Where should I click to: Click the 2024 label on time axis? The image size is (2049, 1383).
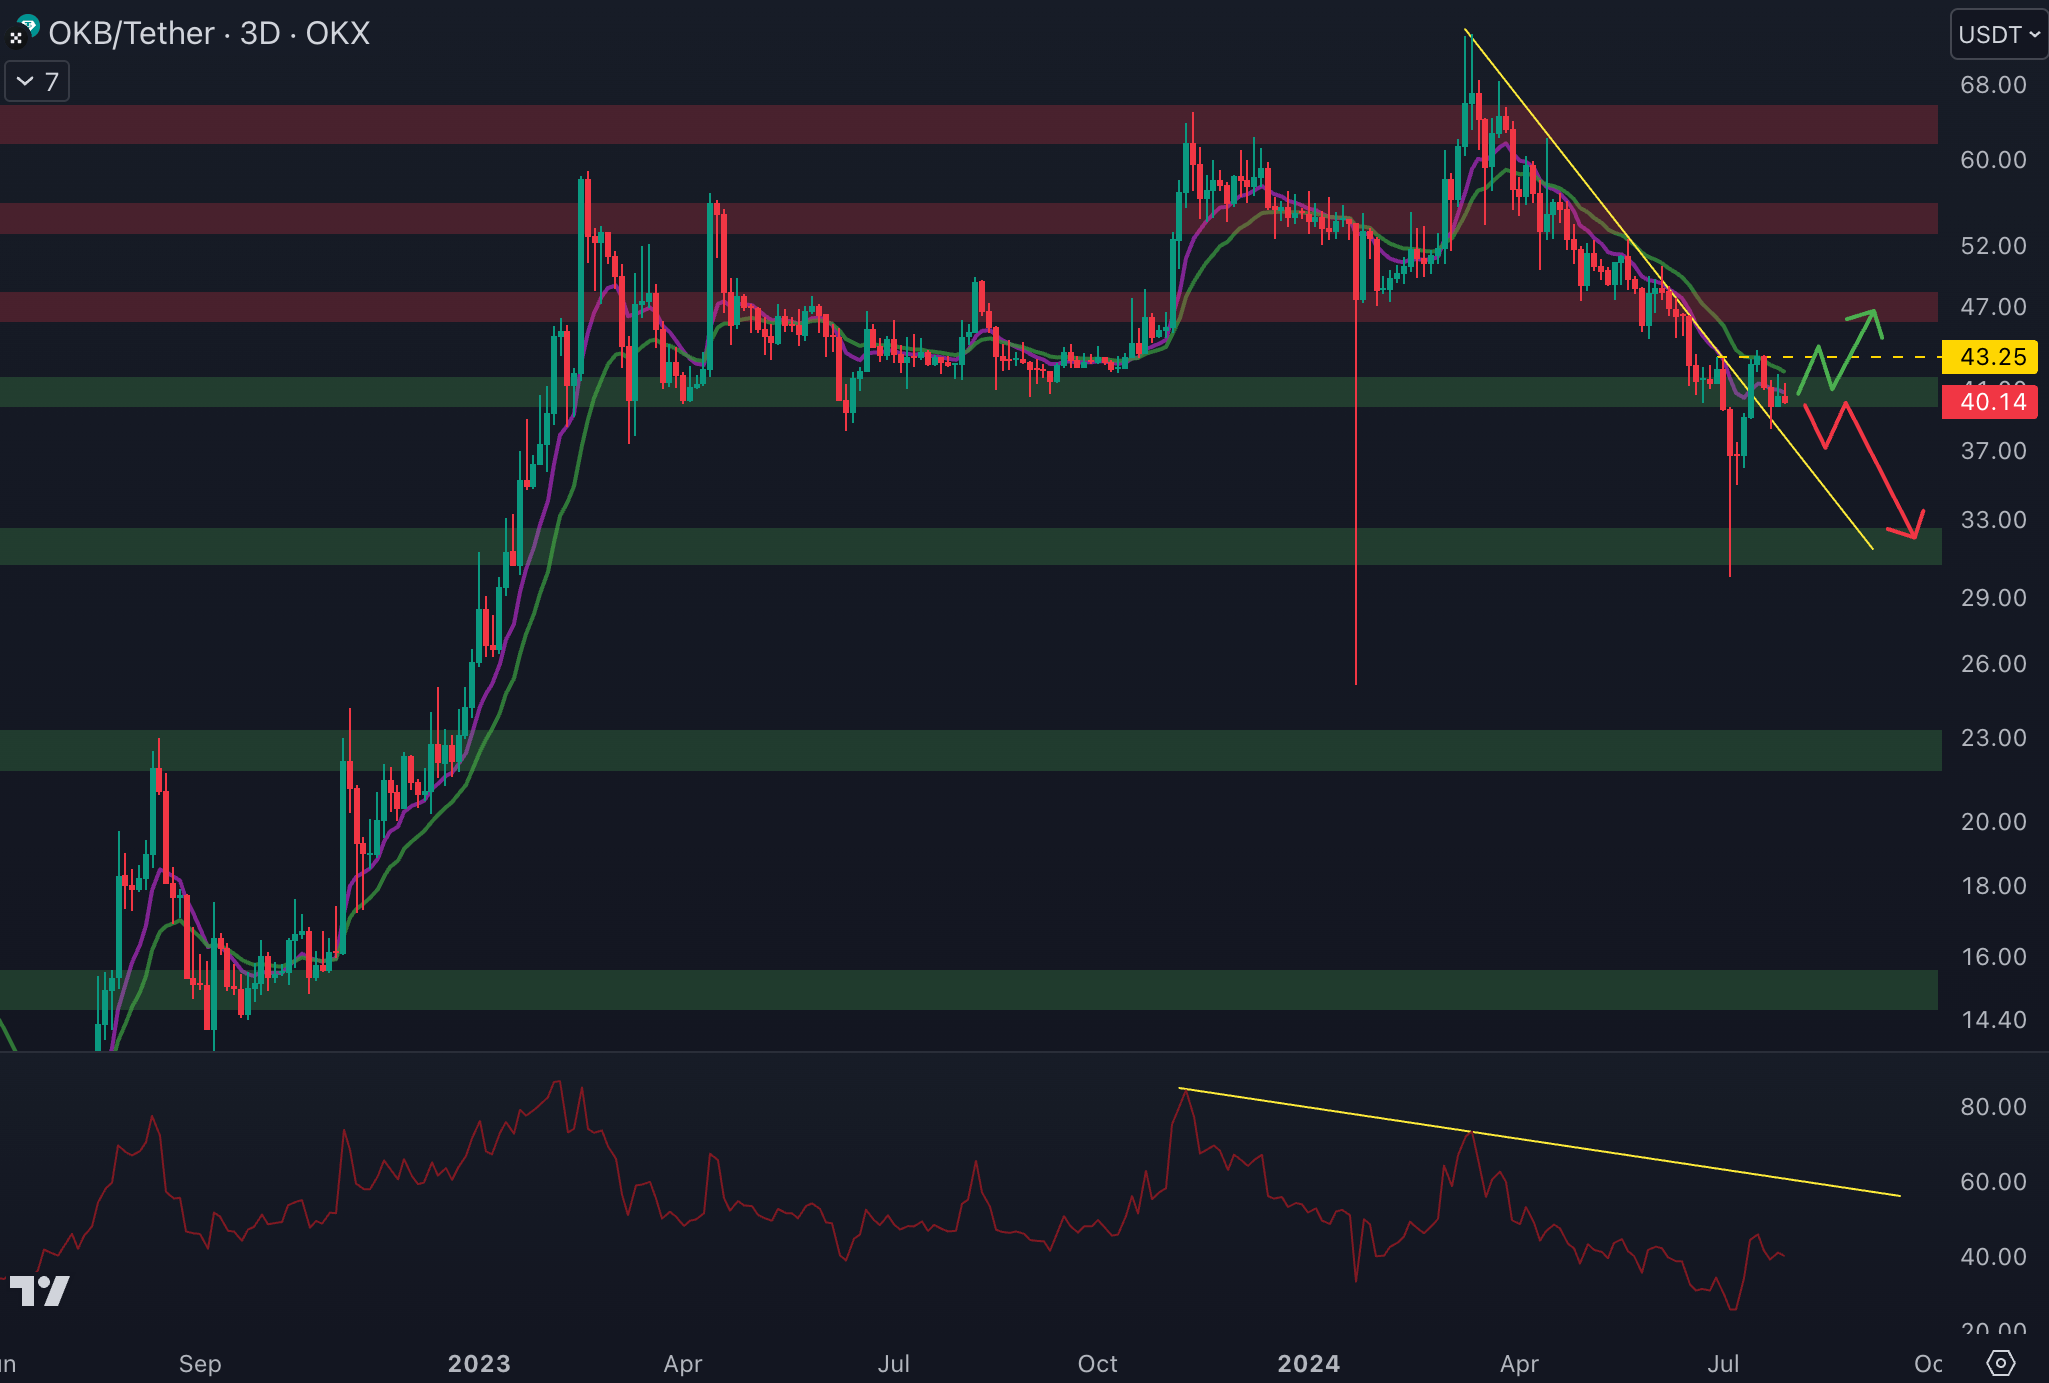pos(1308,1363)
